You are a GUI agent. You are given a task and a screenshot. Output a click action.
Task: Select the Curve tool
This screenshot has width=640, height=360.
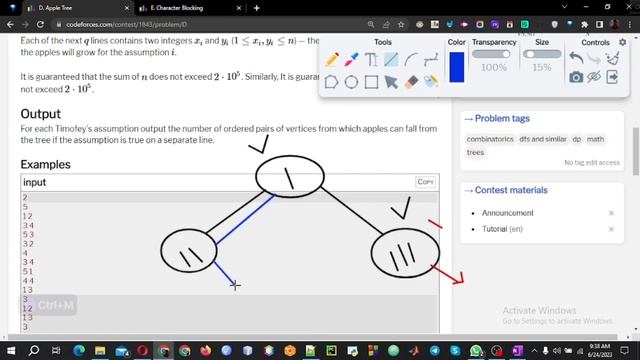pos(411,60)
